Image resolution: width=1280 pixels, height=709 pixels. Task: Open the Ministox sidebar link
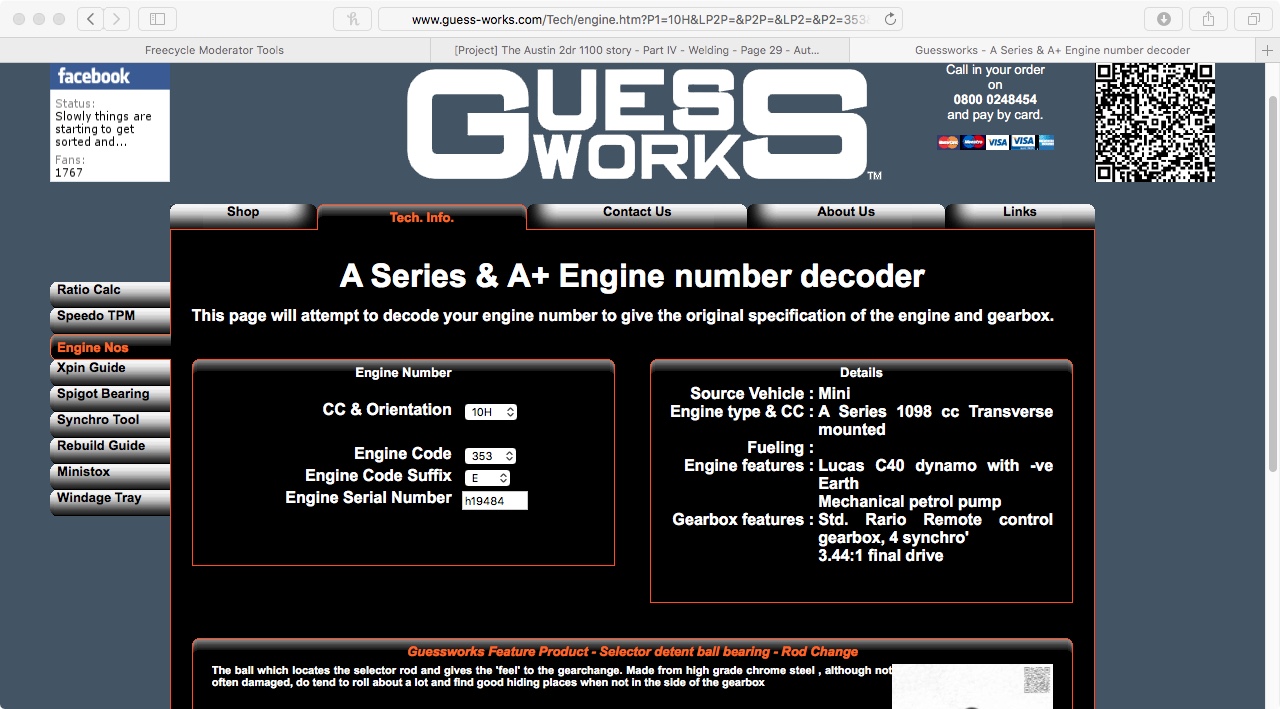(110, 476)
